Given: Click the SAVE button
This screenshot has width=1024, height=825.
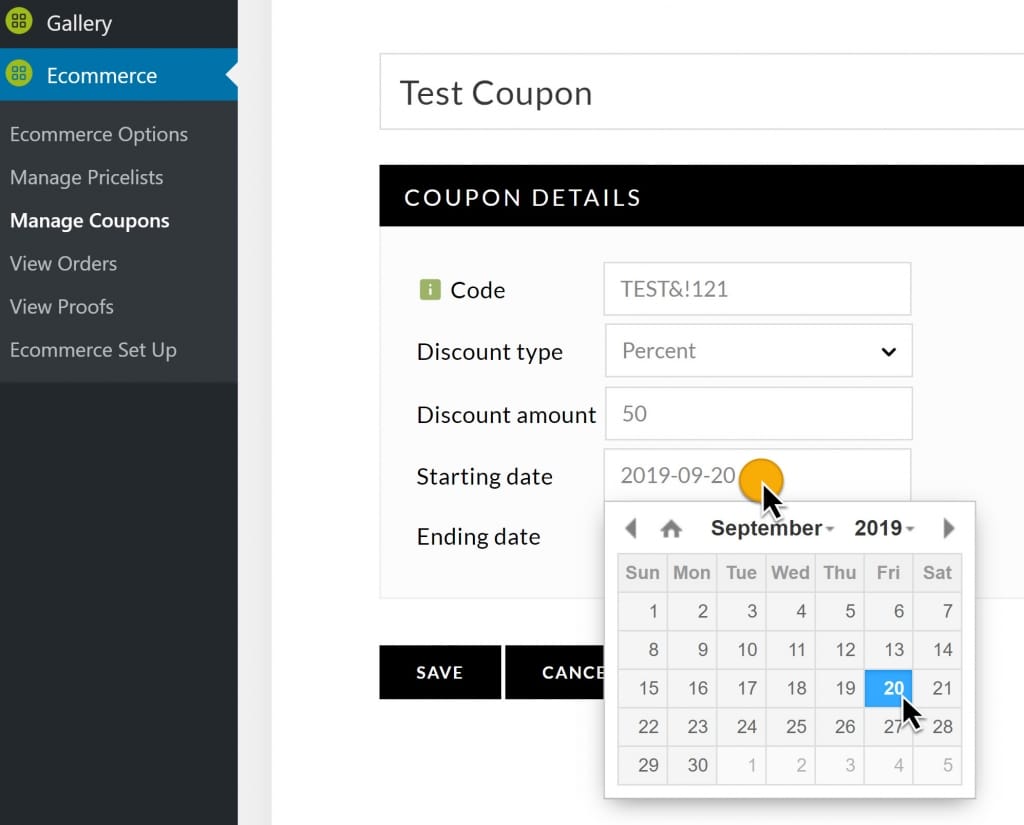Looking at the screenshot, I should [x=439, y=673].
